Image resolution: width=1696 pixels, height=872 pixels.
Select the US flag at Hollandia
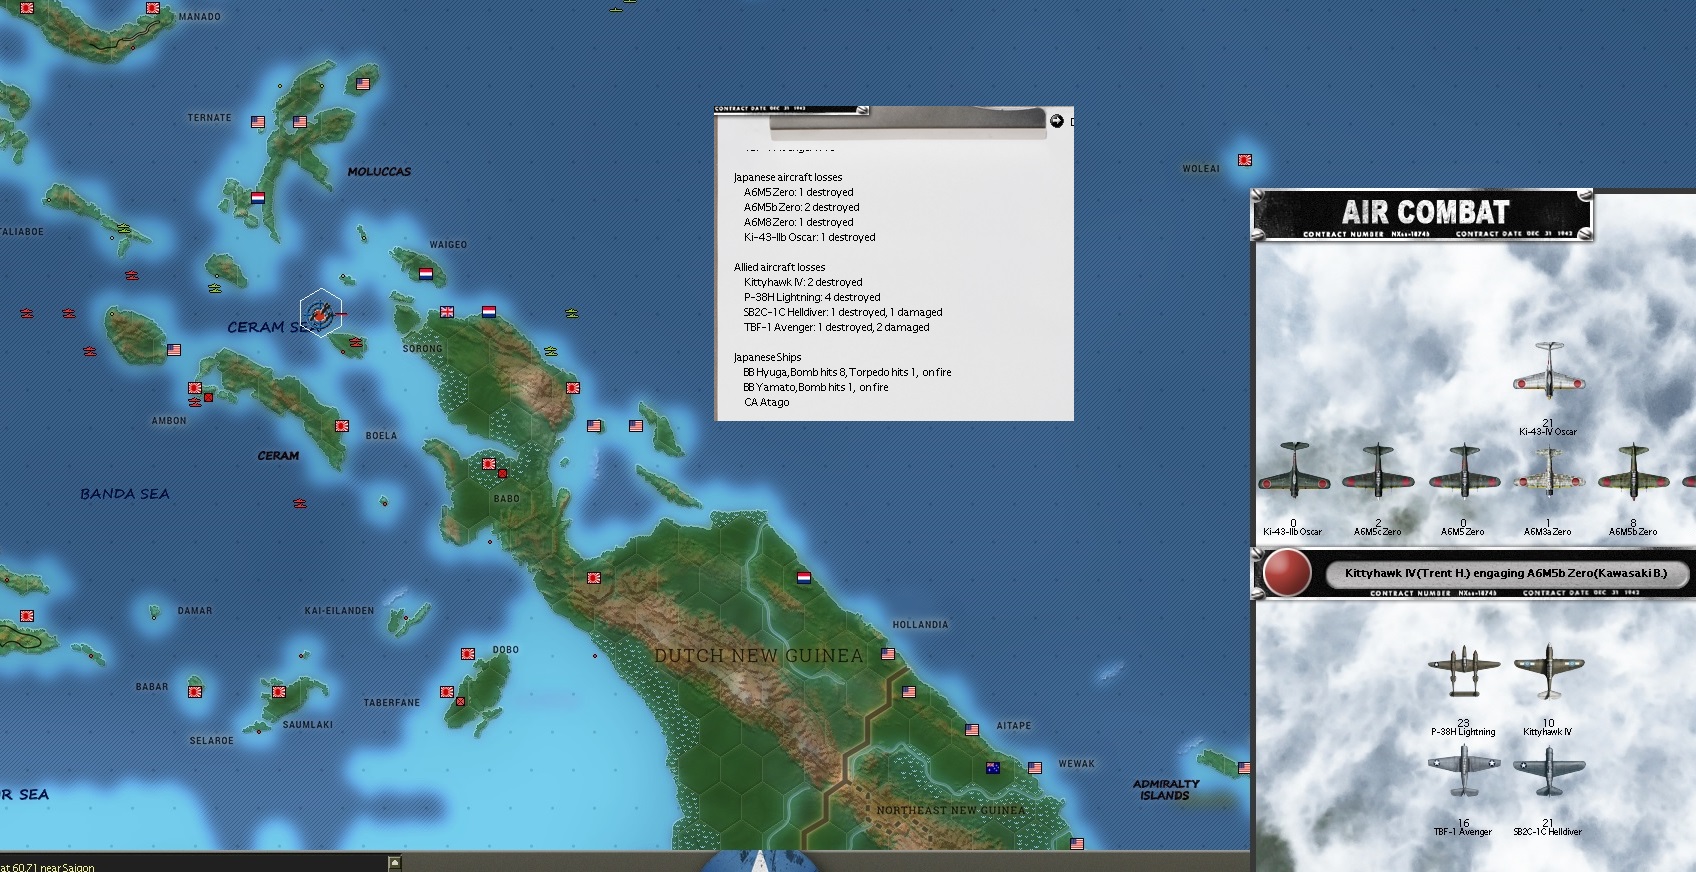coord(888,654)
